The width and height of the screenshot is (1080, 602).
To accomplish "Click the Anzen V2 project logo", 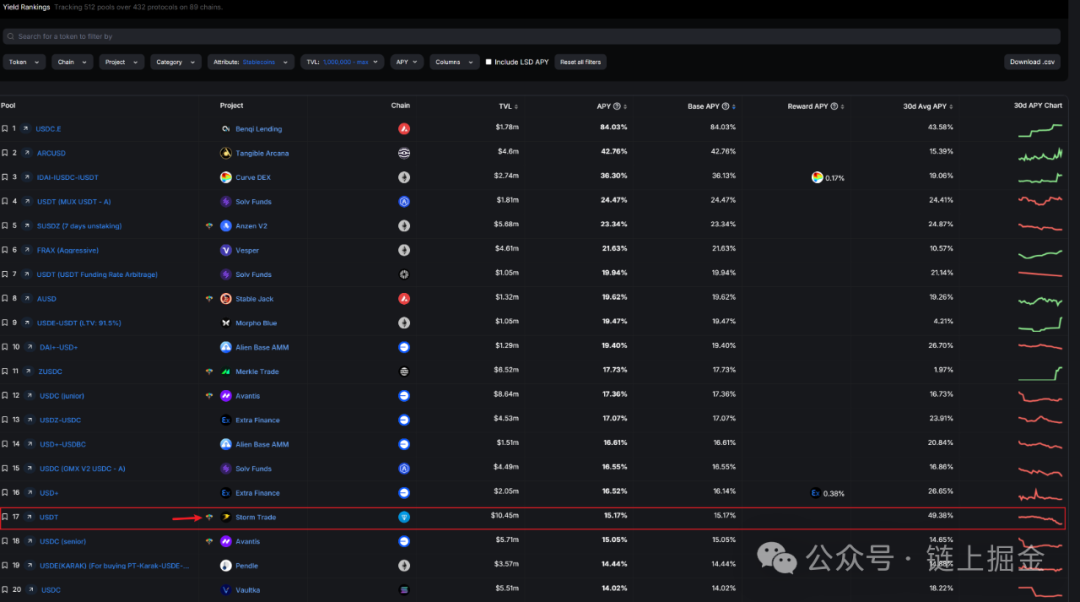I will 225,226.
